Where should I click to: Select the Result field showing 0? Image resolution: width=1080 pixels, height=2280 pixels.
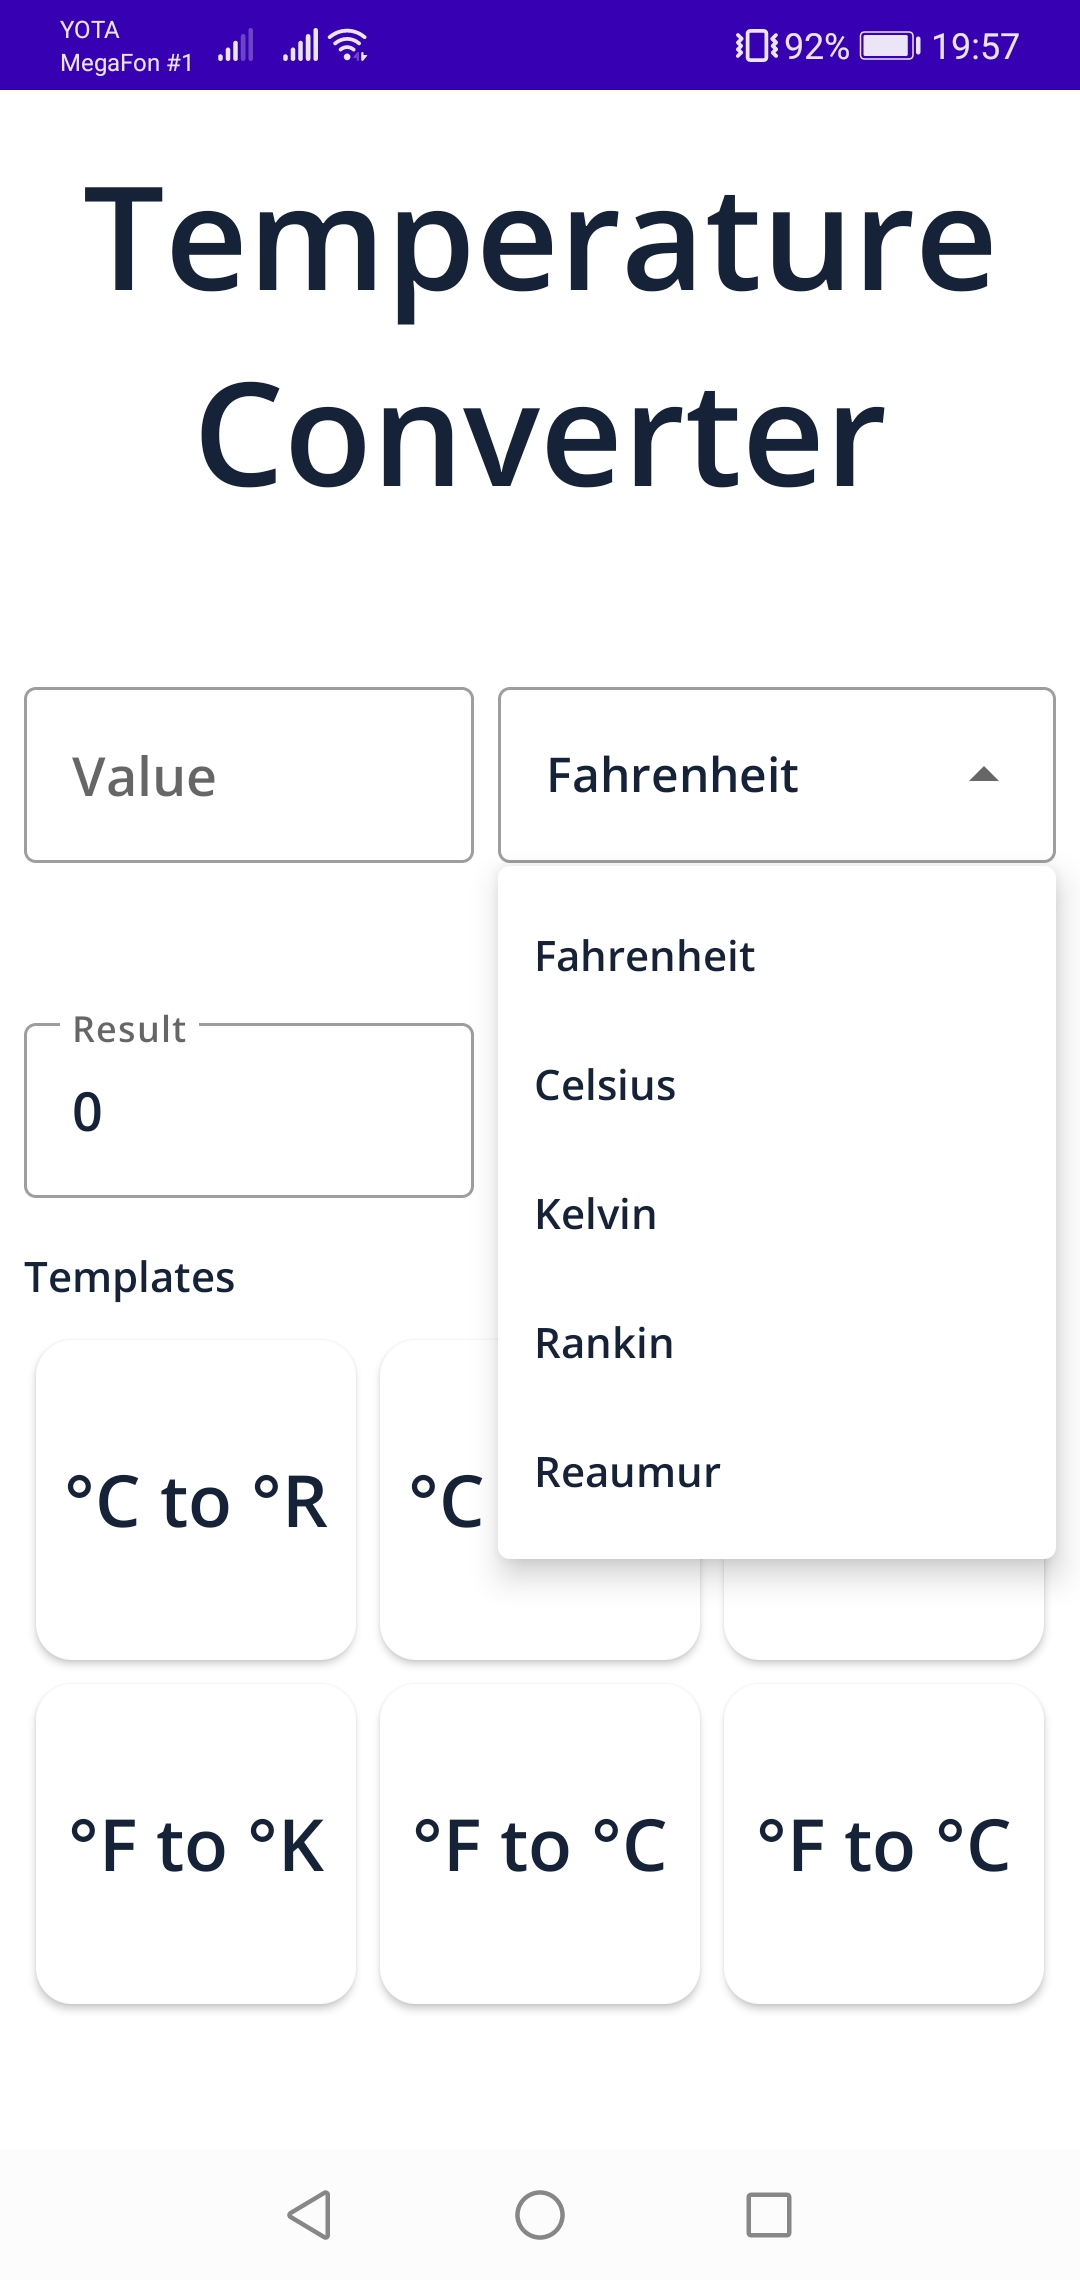(x=248, y=1110)
